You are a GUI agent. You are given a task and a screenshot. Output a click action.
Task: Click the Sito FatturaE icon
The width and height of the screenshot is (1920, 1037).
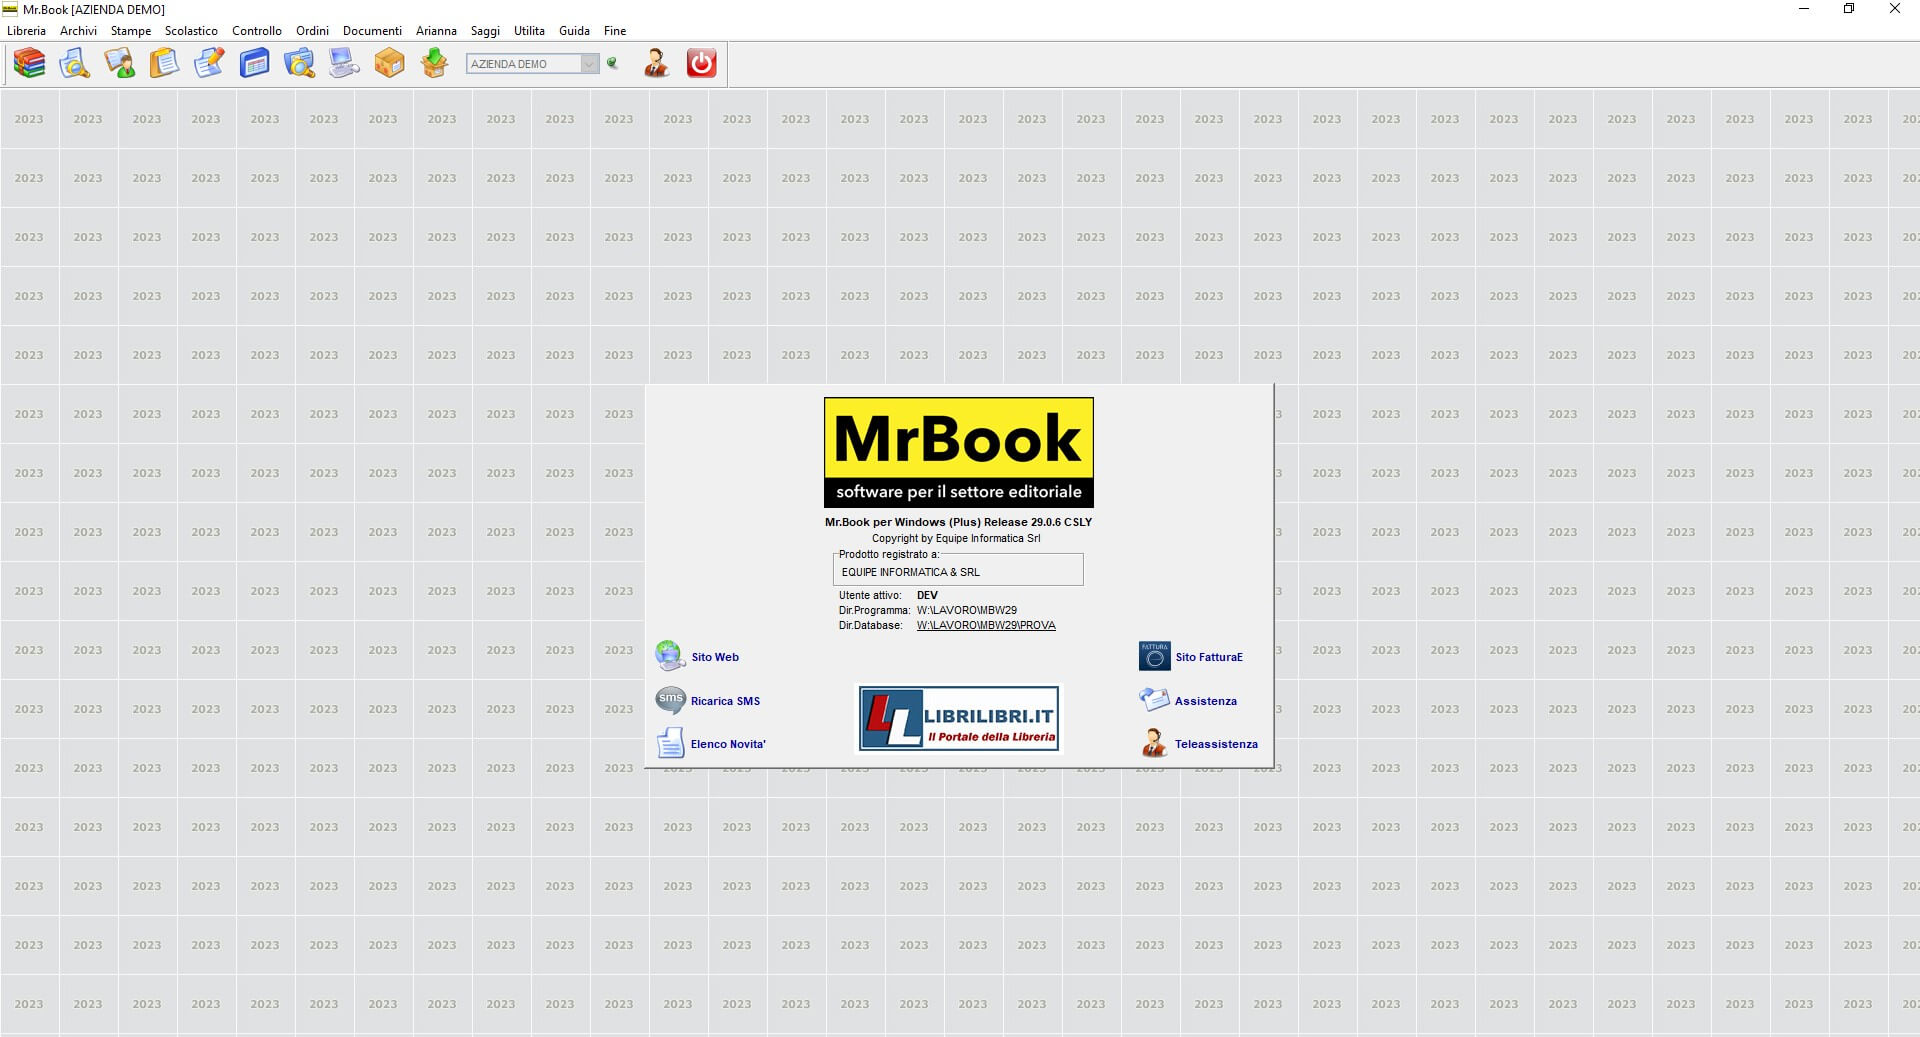point(1154,656)
